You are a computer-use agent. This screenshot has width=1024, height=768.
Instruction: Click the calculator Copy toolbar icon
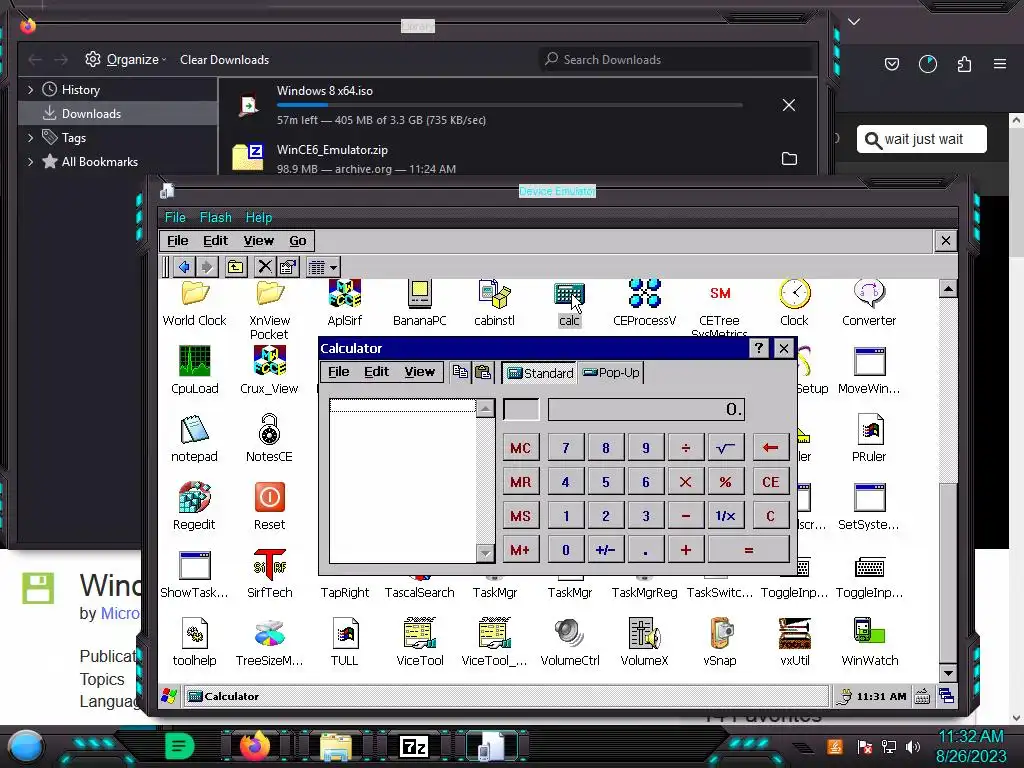point(460,372)
